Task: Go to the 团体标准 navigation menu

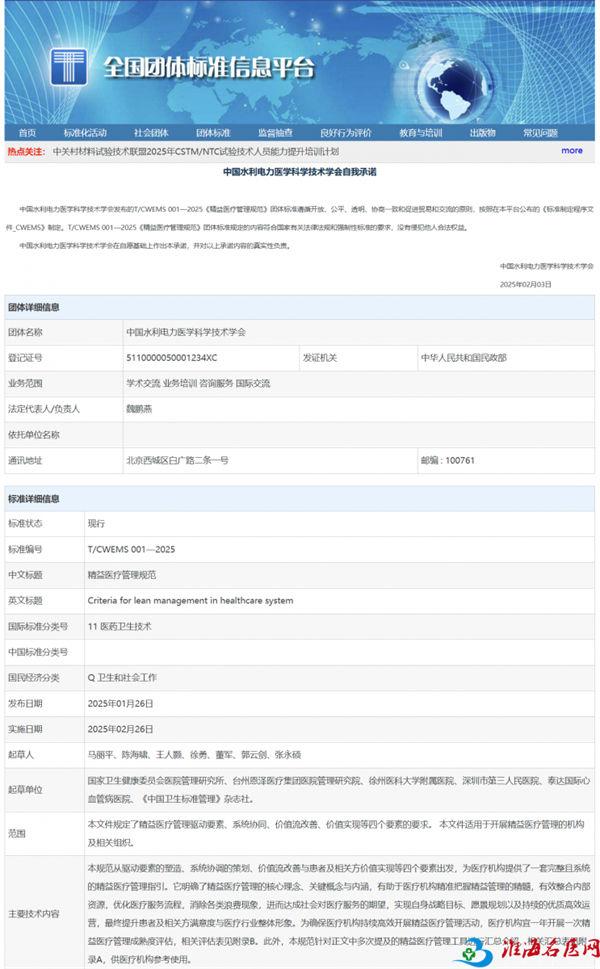Action: click(213, 133)
